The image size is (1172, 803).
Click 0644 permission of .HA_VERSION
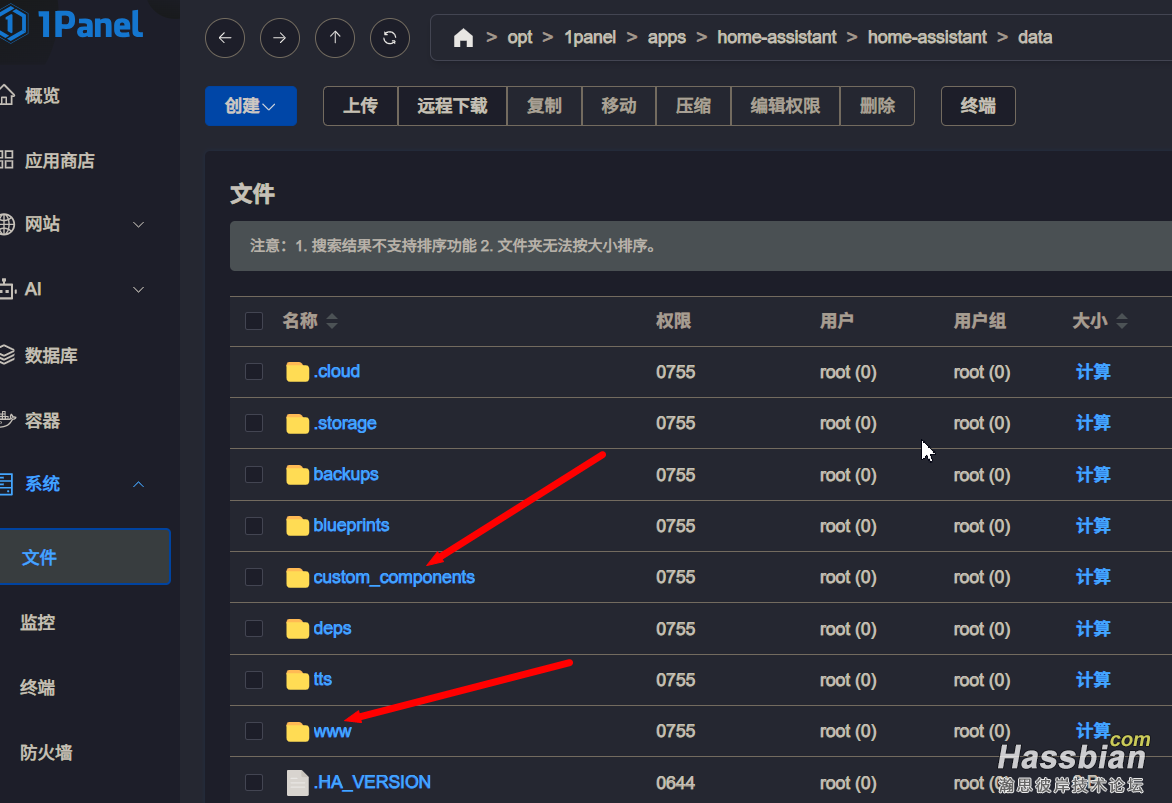pyautogui.click(x=676, y=783)
